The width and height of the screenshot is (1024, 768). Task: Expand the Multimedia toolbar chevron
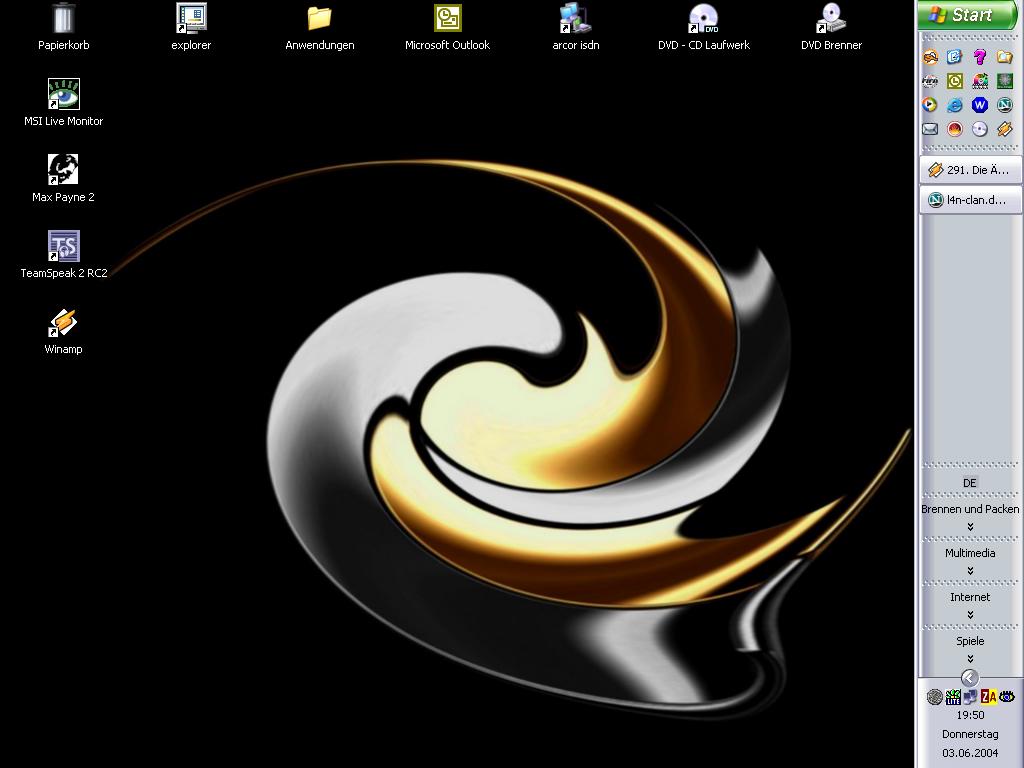[x=970, y=571]
